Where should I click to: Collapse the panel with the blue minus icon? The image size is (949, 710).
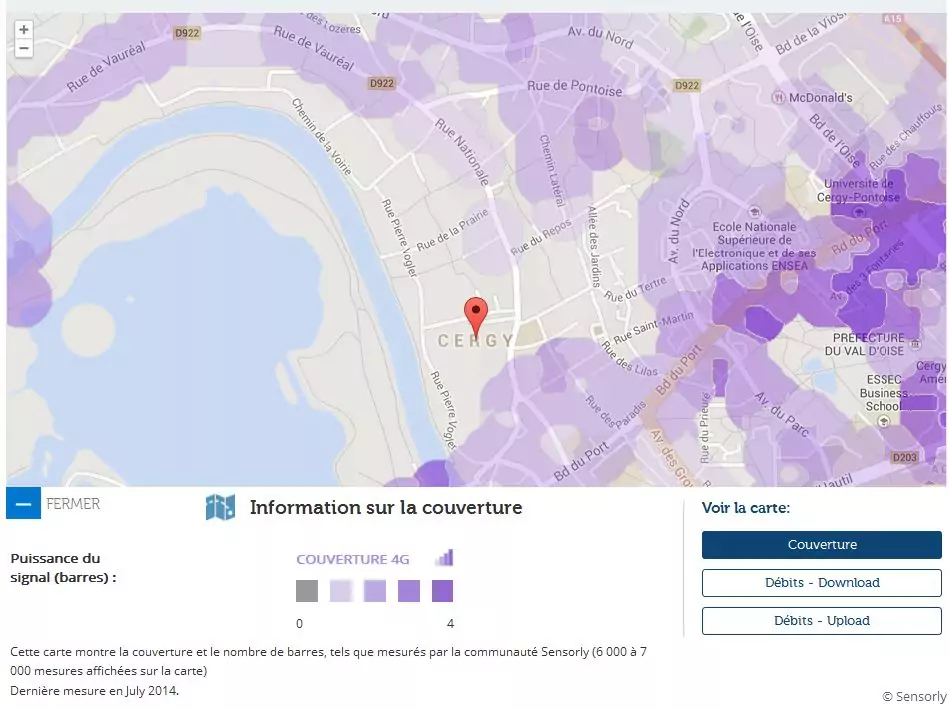tap(24, 504)
